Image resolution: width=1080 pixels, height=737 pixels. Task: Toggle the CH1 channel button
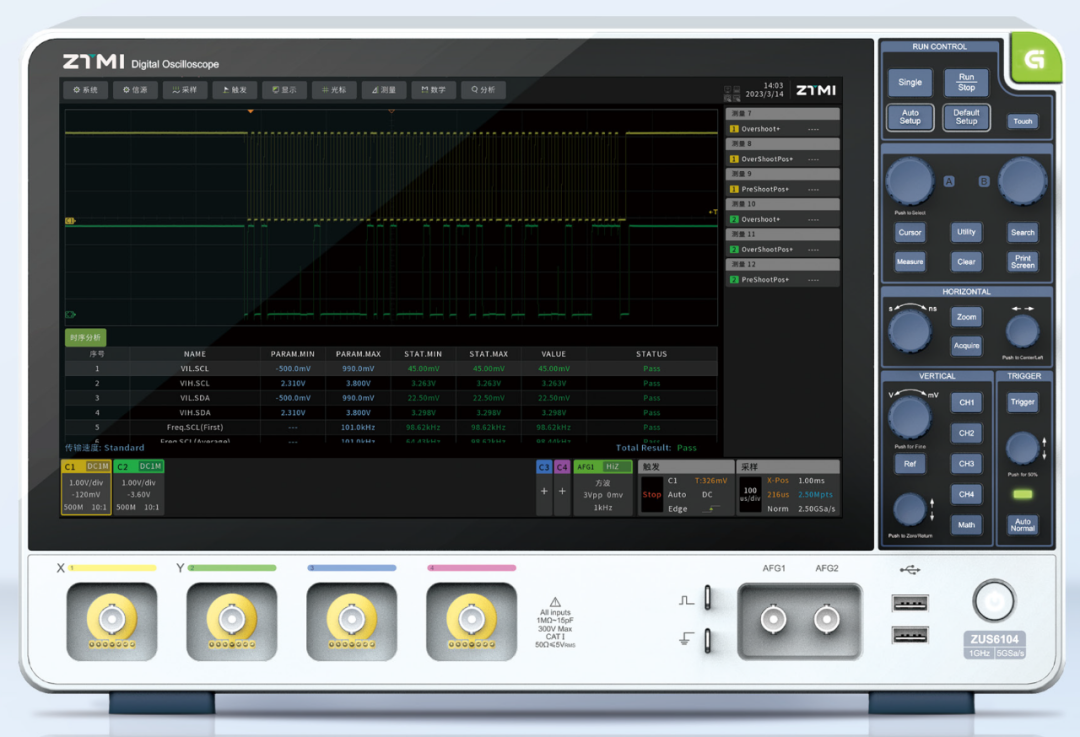click(966, 402)
